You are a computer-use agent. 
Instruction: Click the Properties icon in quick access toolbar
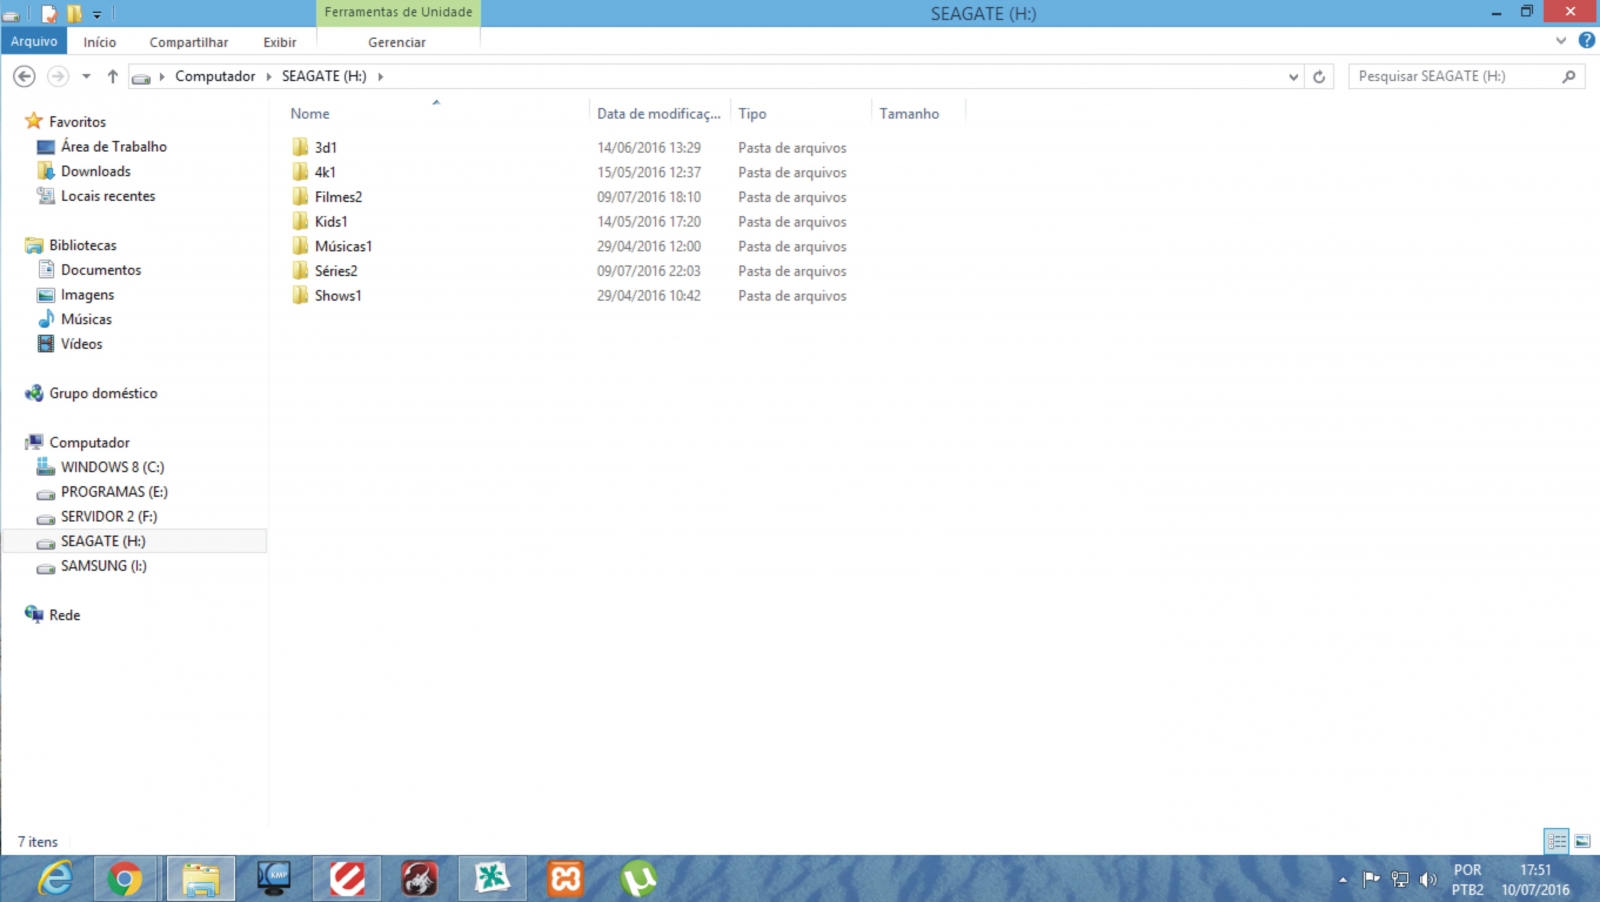click(49, 14)
